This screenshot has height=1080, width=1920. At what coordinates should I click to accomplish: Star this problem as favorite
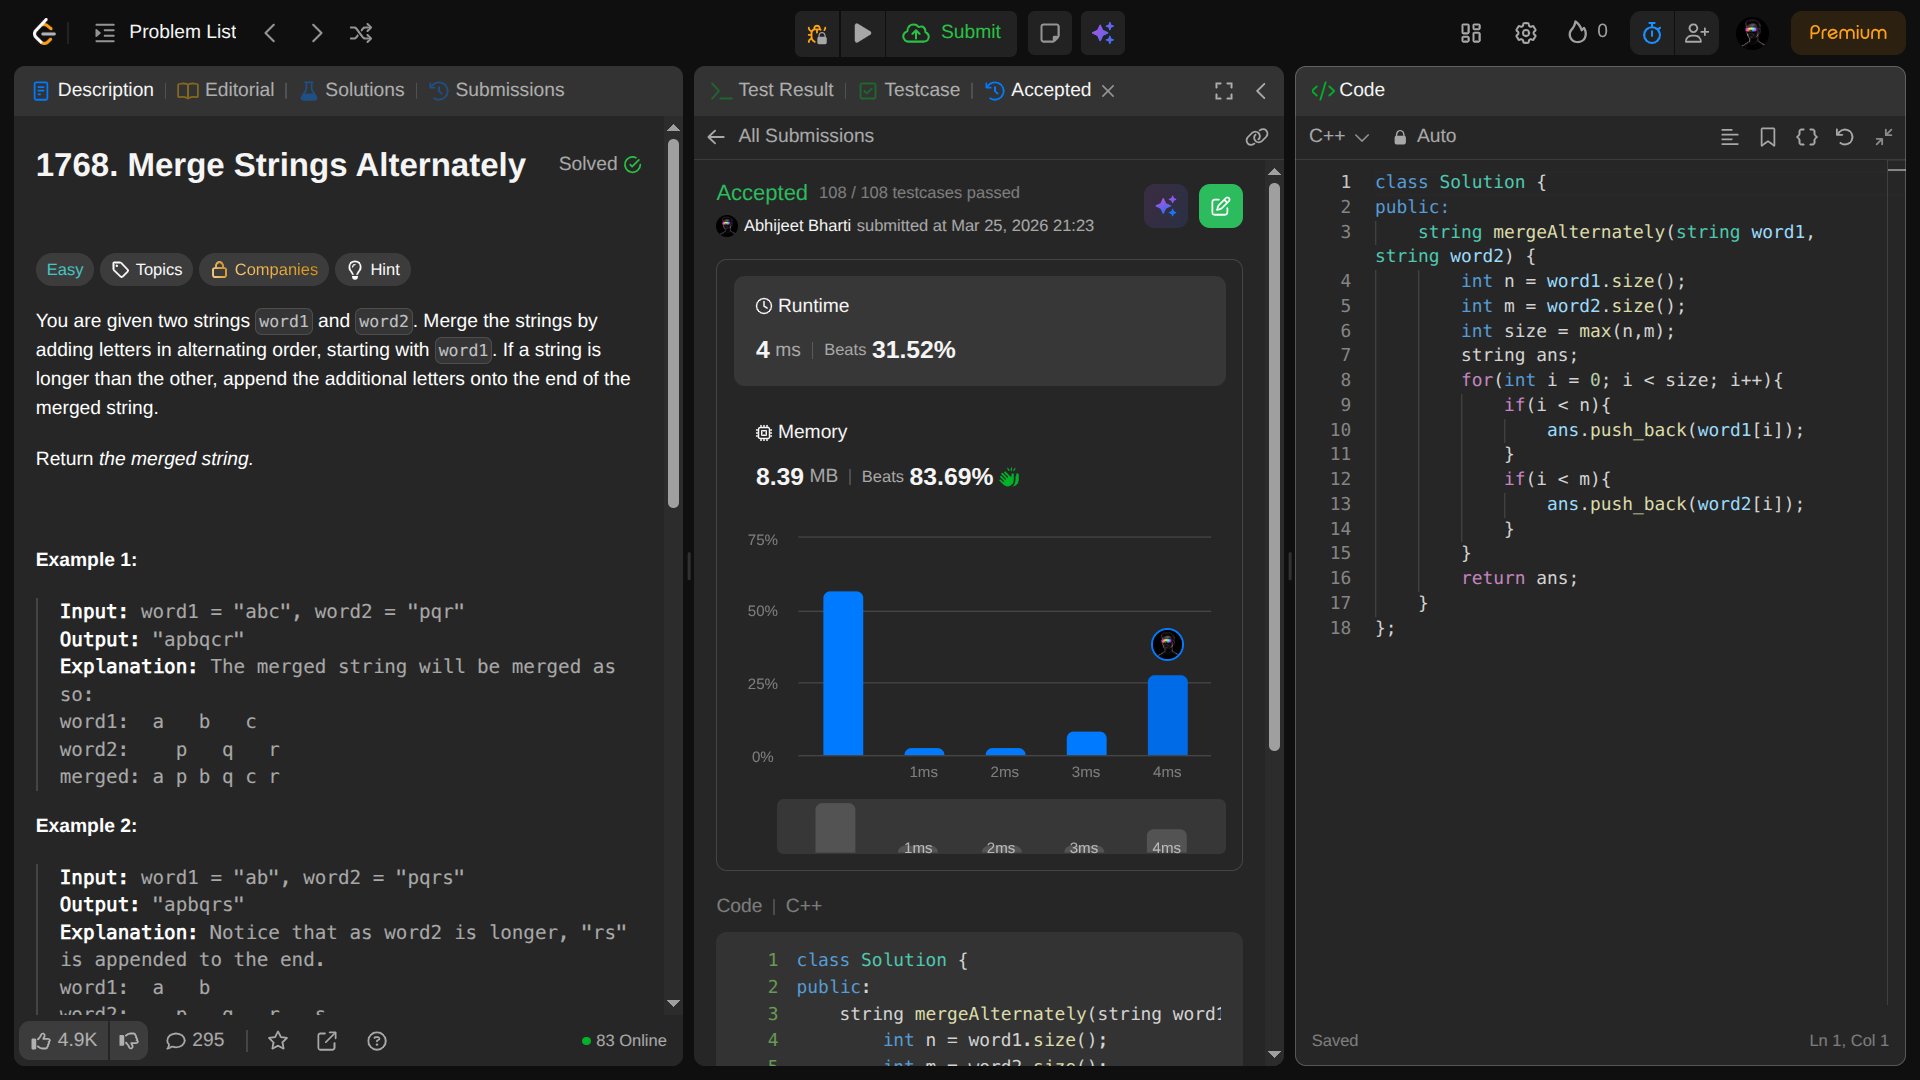[278, 1041]
